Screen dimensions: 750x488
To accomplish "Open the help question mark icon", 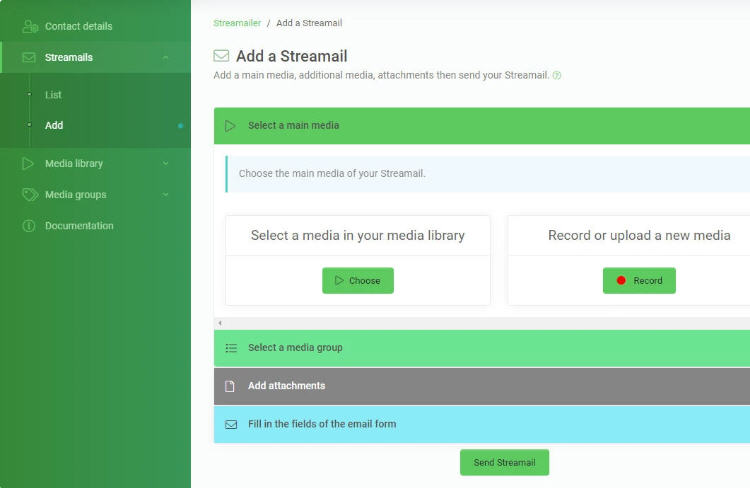I will (557, 76).
